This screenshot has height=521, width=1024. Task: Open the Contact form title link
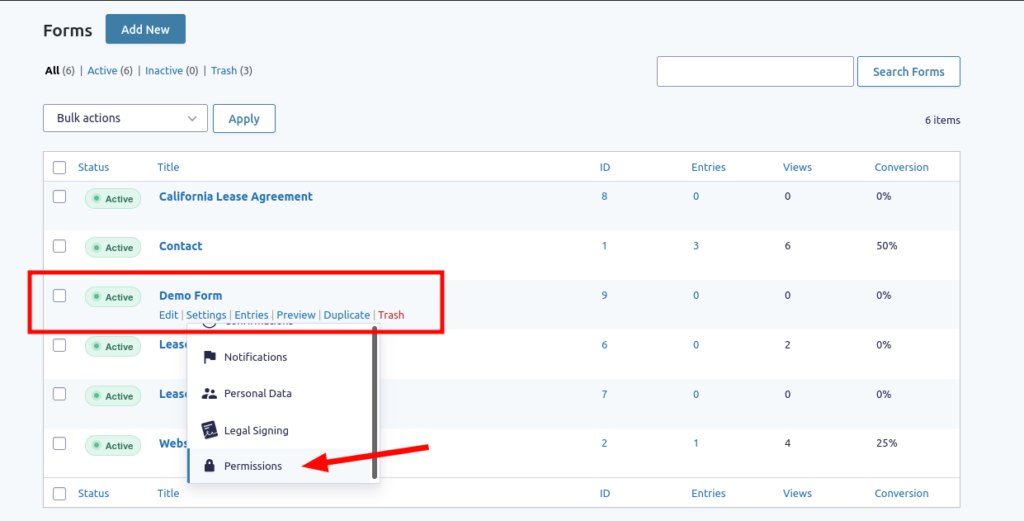[181, 246]
